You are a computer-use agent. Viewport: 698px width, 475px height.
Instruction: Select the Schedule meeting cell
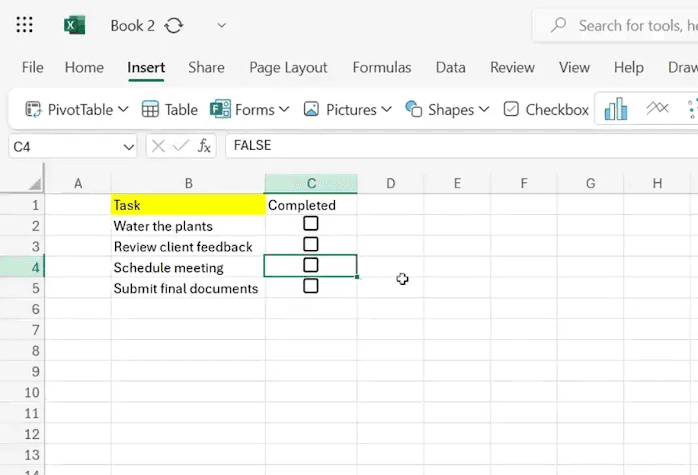(x=188, y=268)
